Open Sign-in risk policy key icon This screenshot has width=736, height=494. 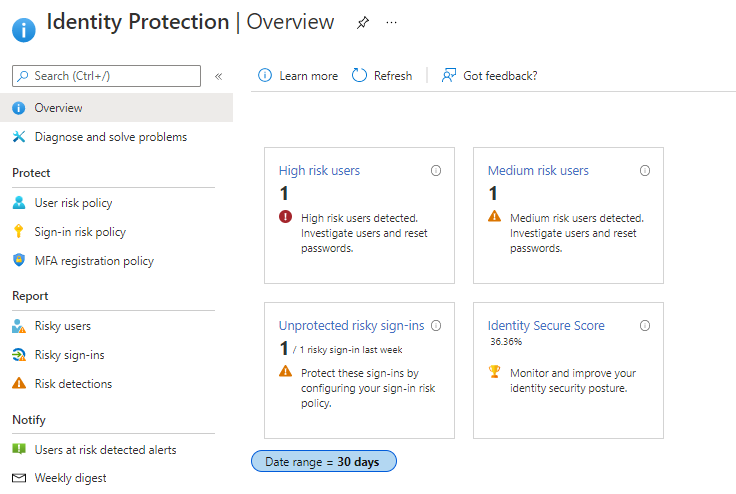(19, 232)
